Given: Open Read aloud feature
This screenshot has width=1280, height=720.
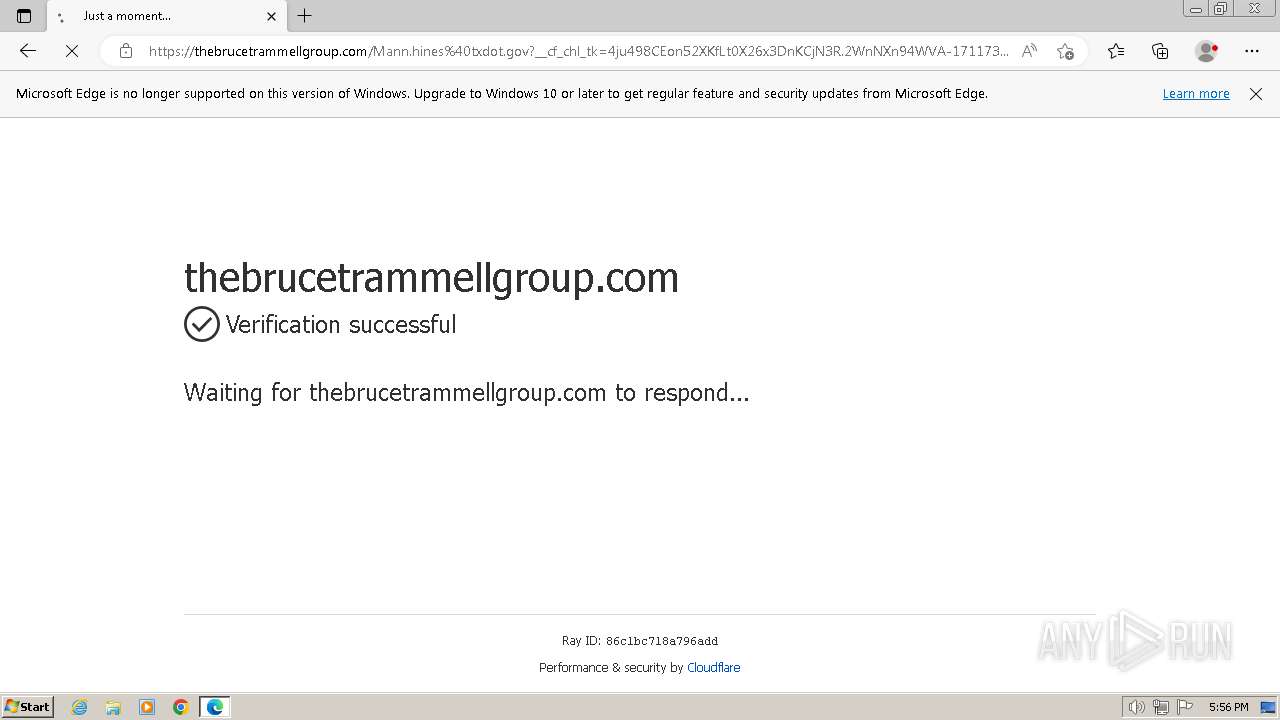Looking at the screenshot, I should point(1029,51).
